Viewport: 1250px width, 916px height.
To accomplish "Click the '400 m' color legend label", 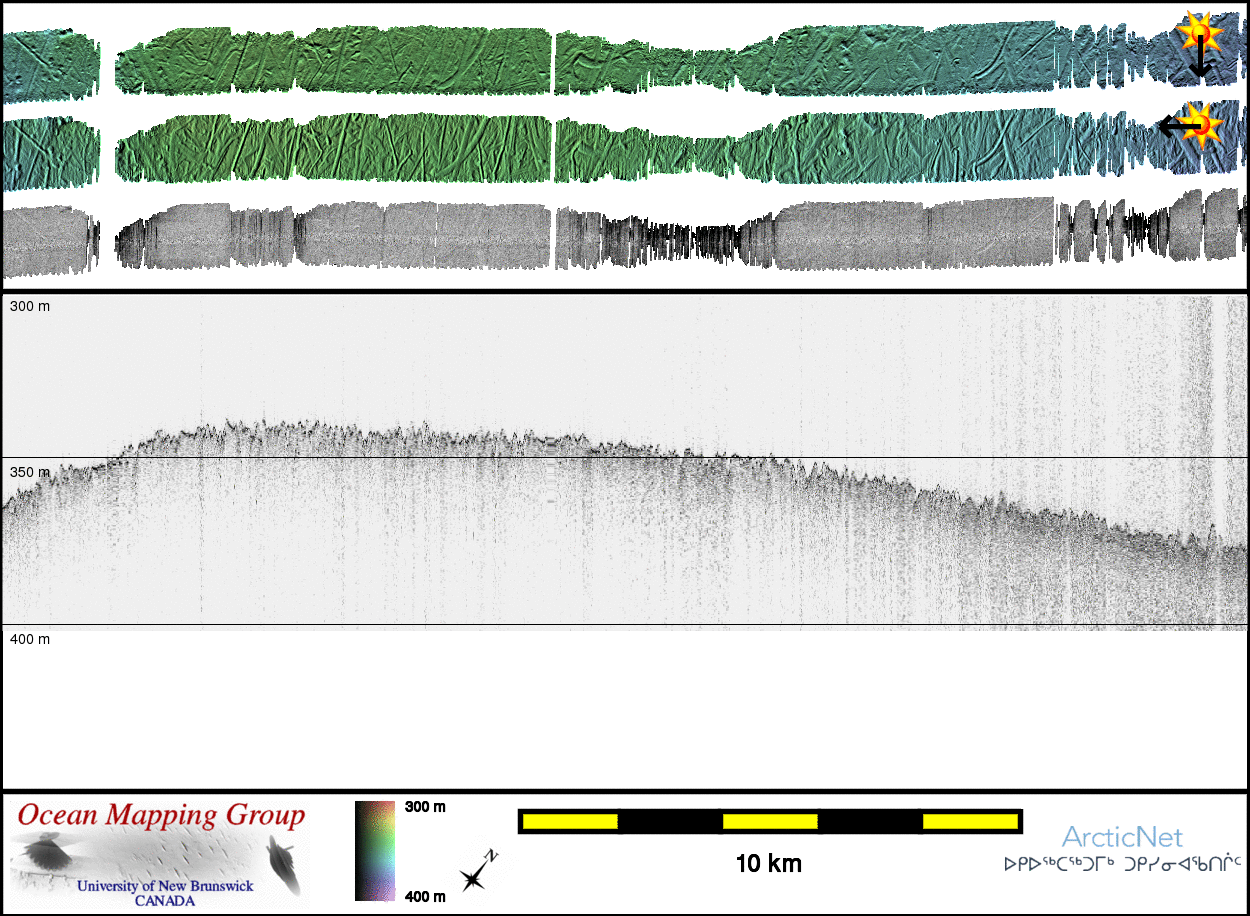I will pyautogui.click(x=425, y=896).
